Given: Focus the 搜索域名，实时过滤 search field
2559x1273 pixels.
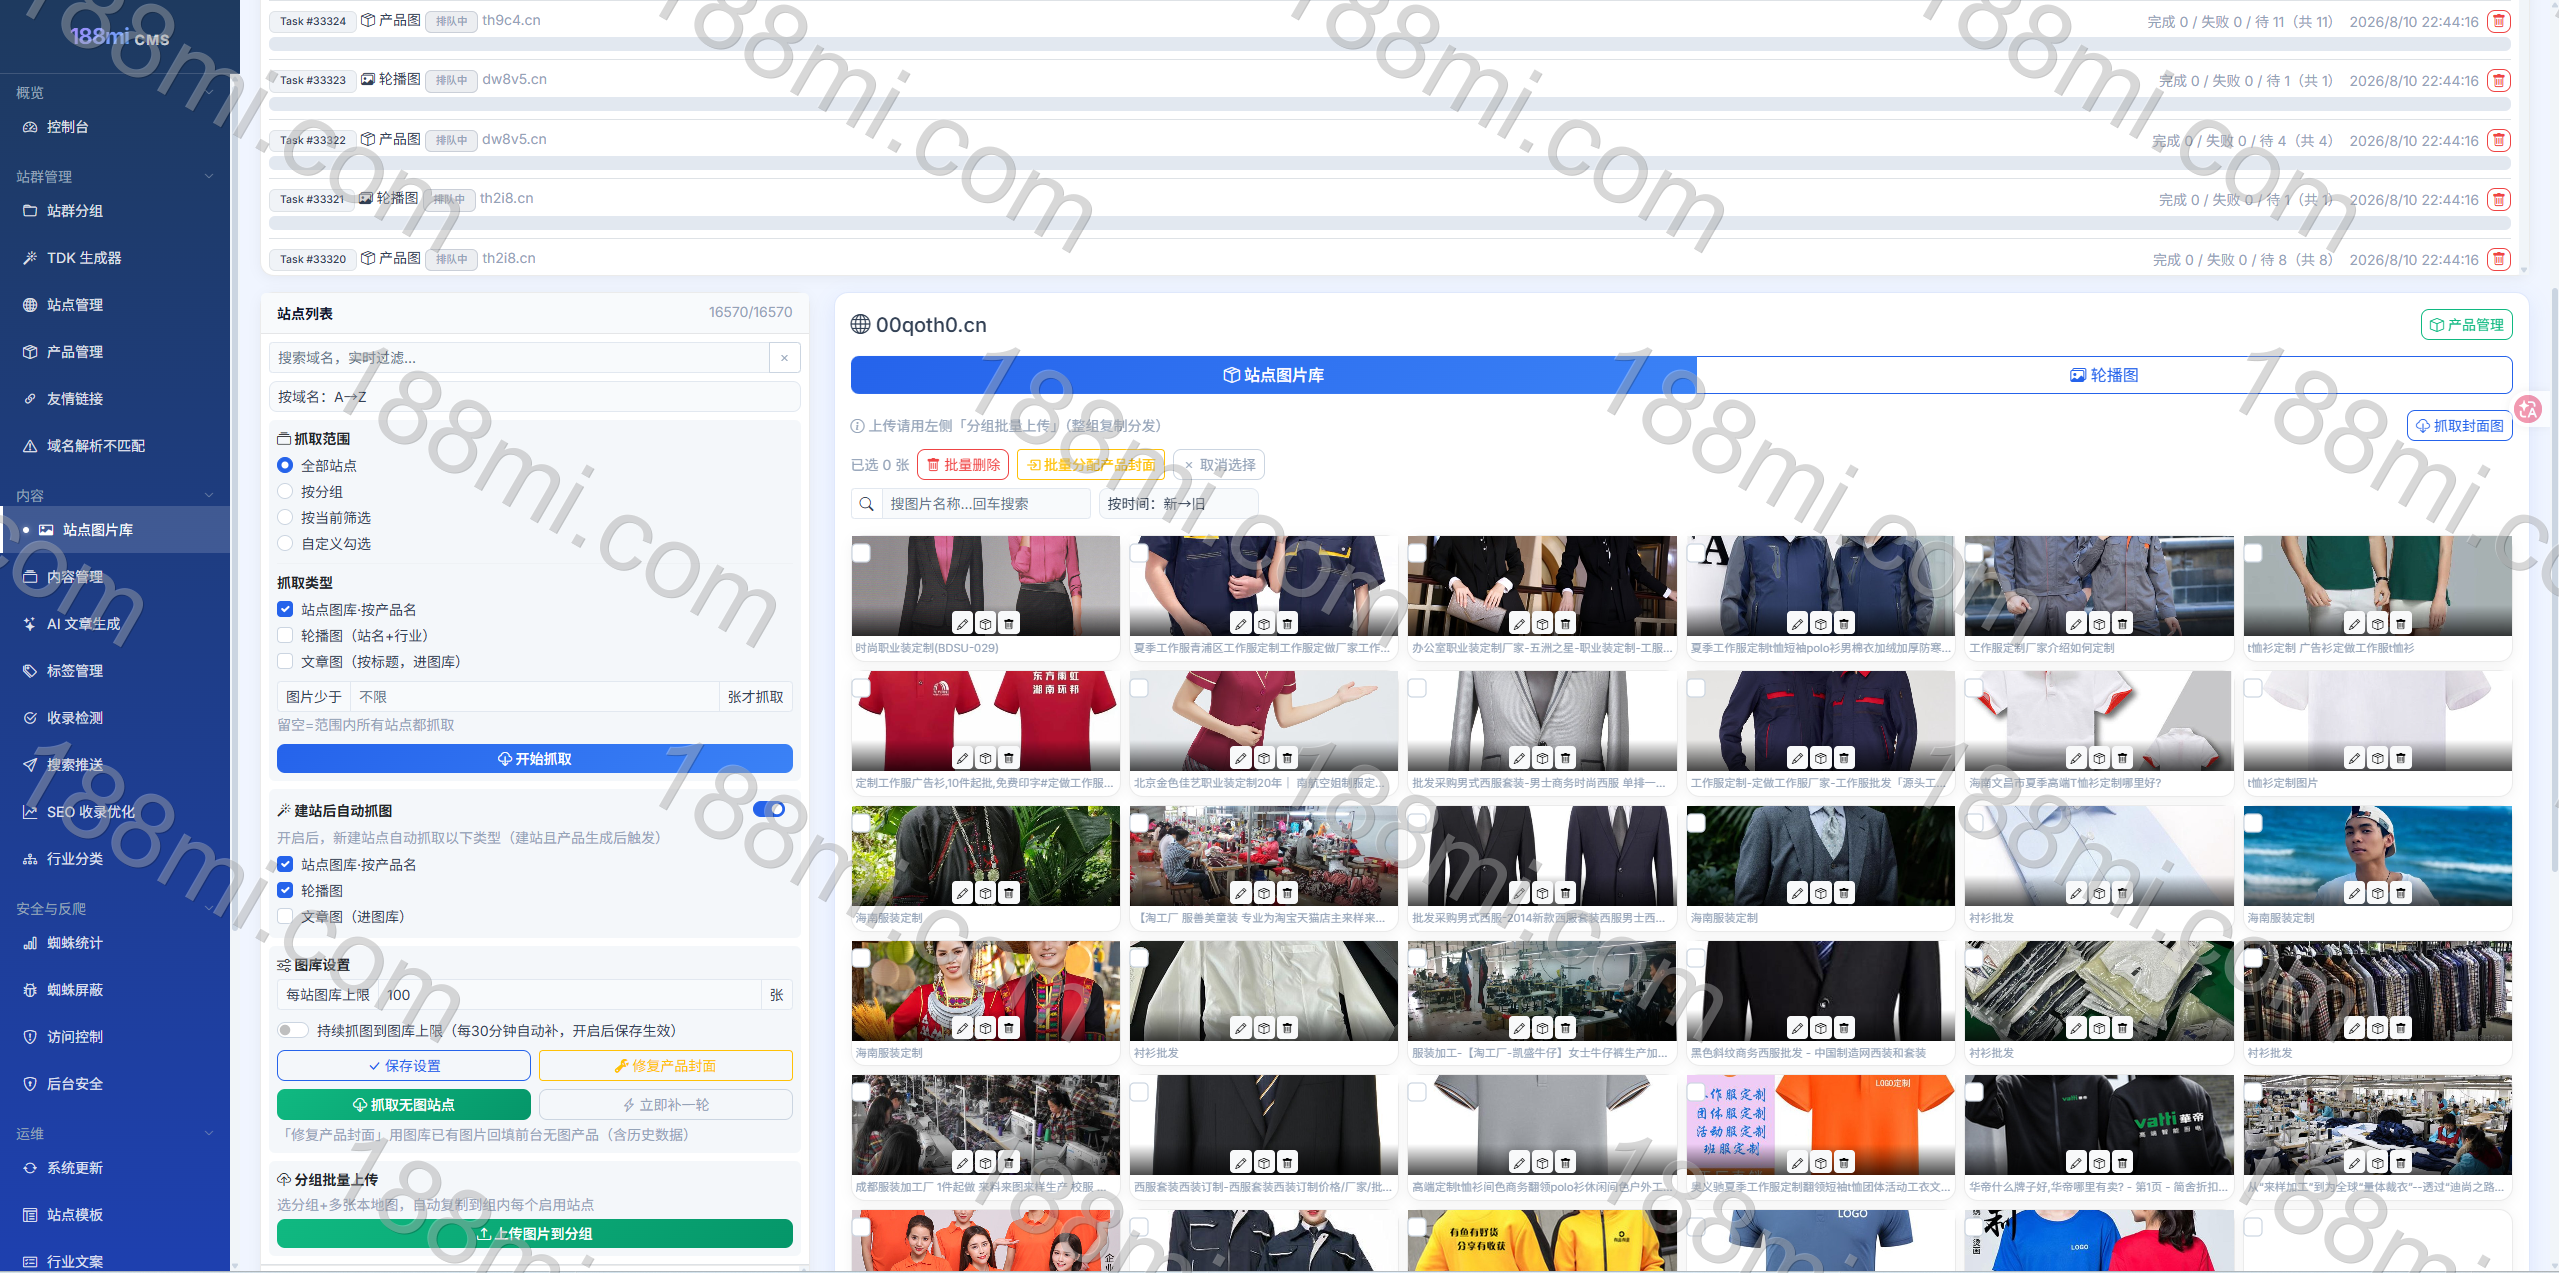Looking at the screenshot, I should [x=519, y=358].
